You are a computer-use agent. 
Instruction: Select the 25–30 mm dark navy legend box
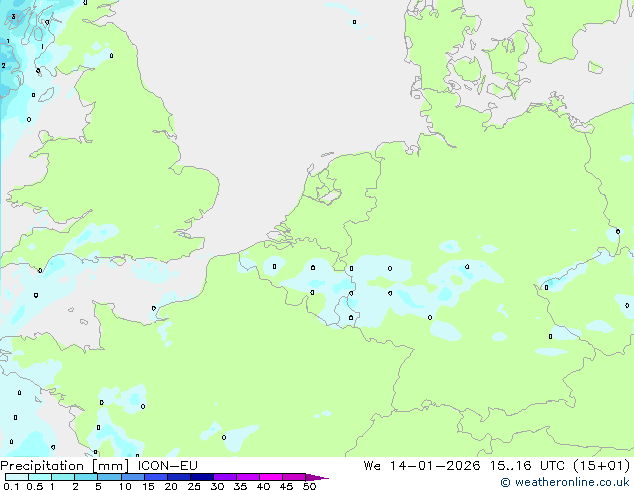tap(202, 477)
